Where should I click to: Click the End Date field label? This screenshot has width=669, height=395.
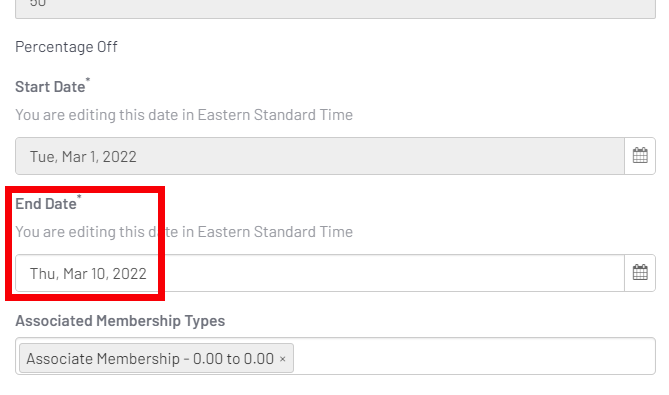pos(46,204)
